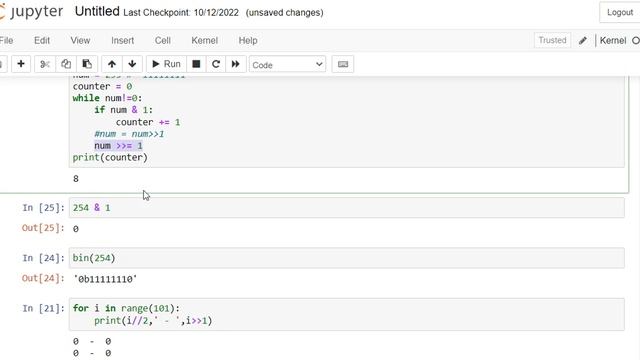
Task: Restart the kernel icon
Action: (x=216, y=64)
